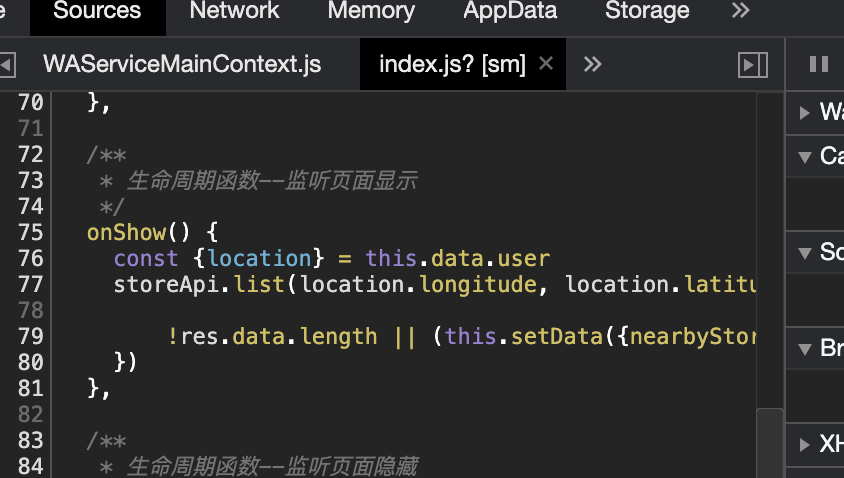Switch to the Network panel tab
Screen dimensions: 844x478
coord(235,12)
